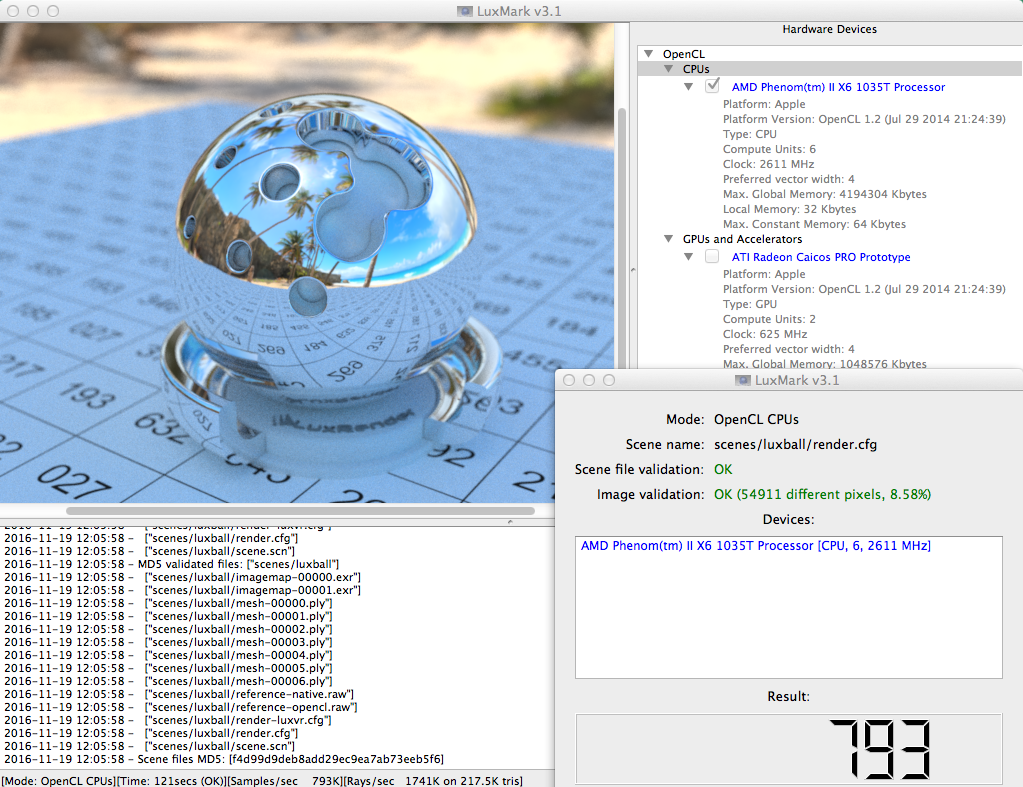Click the Hardware Devices panel header
1023x787 pixels.
829,29
